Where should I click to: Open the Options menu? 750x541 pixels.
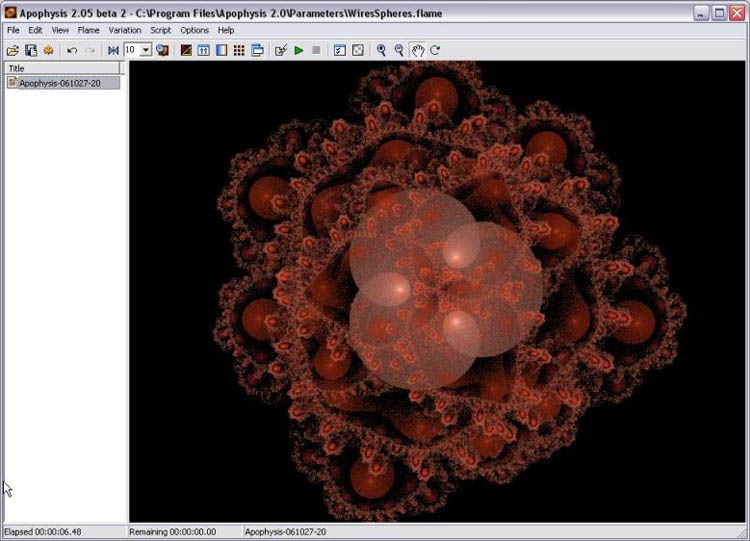coord(194,30)
